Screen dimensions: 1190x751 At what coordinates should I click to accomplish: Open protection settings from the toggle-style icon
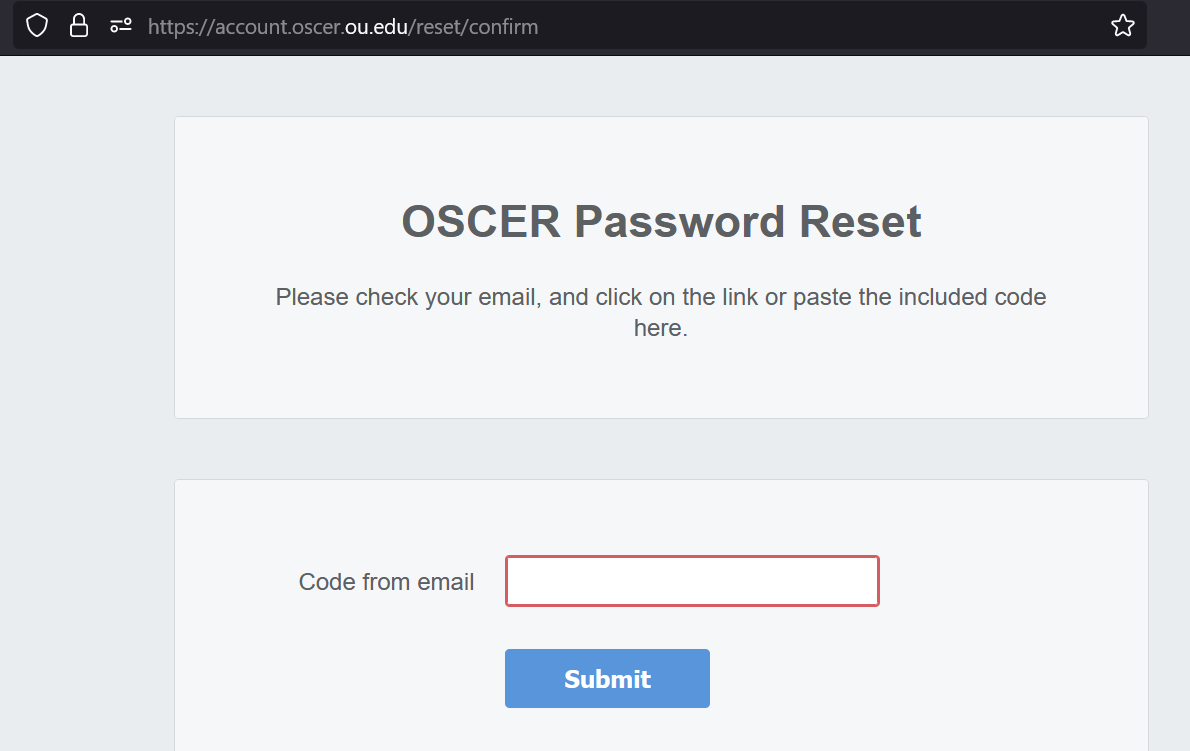tap(120, 25)
